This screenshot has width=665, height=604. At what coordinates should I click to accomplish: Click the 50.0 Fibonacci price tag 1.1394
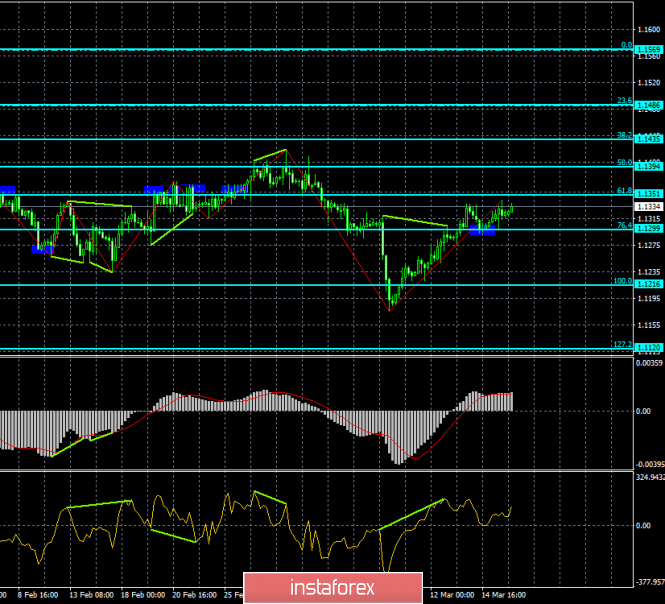[x=649, y=166]
